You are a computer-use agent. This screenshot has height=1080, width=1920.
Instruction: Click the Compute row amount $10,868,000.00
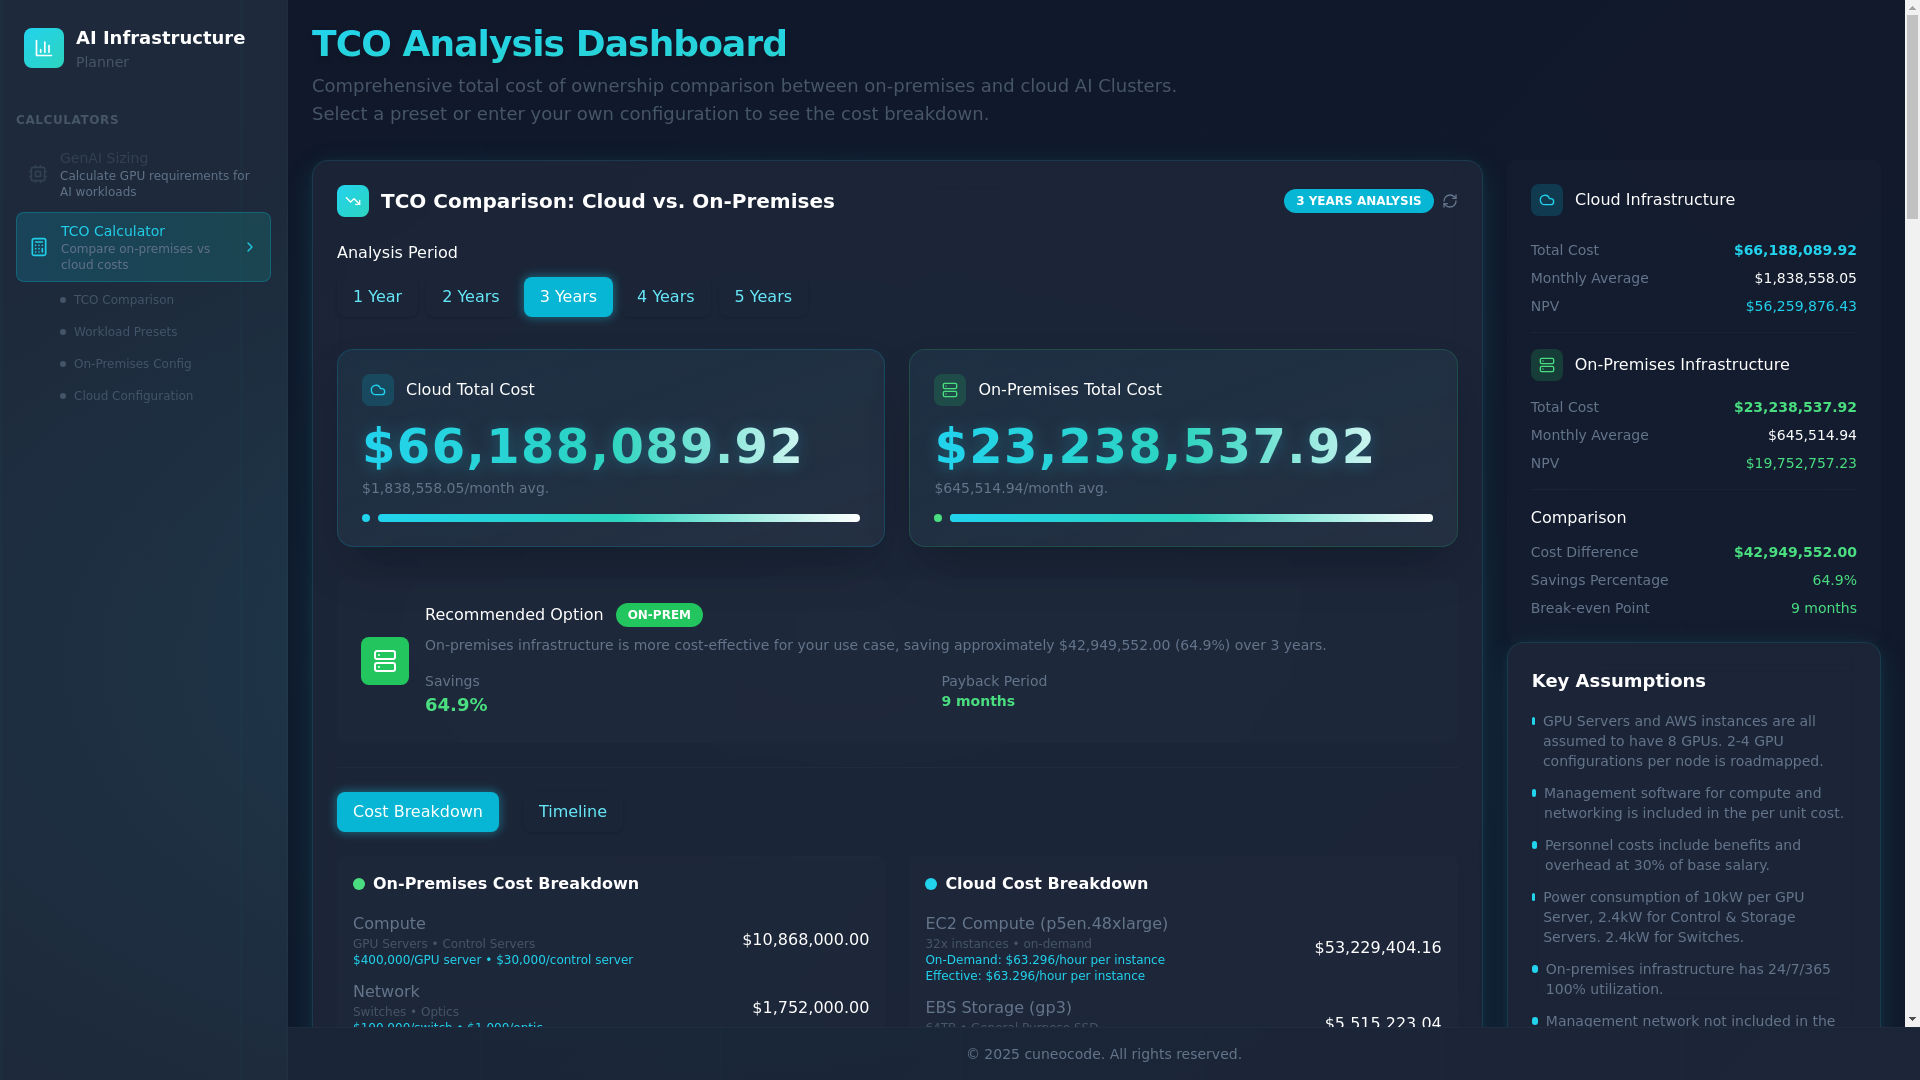pos(806,940)
